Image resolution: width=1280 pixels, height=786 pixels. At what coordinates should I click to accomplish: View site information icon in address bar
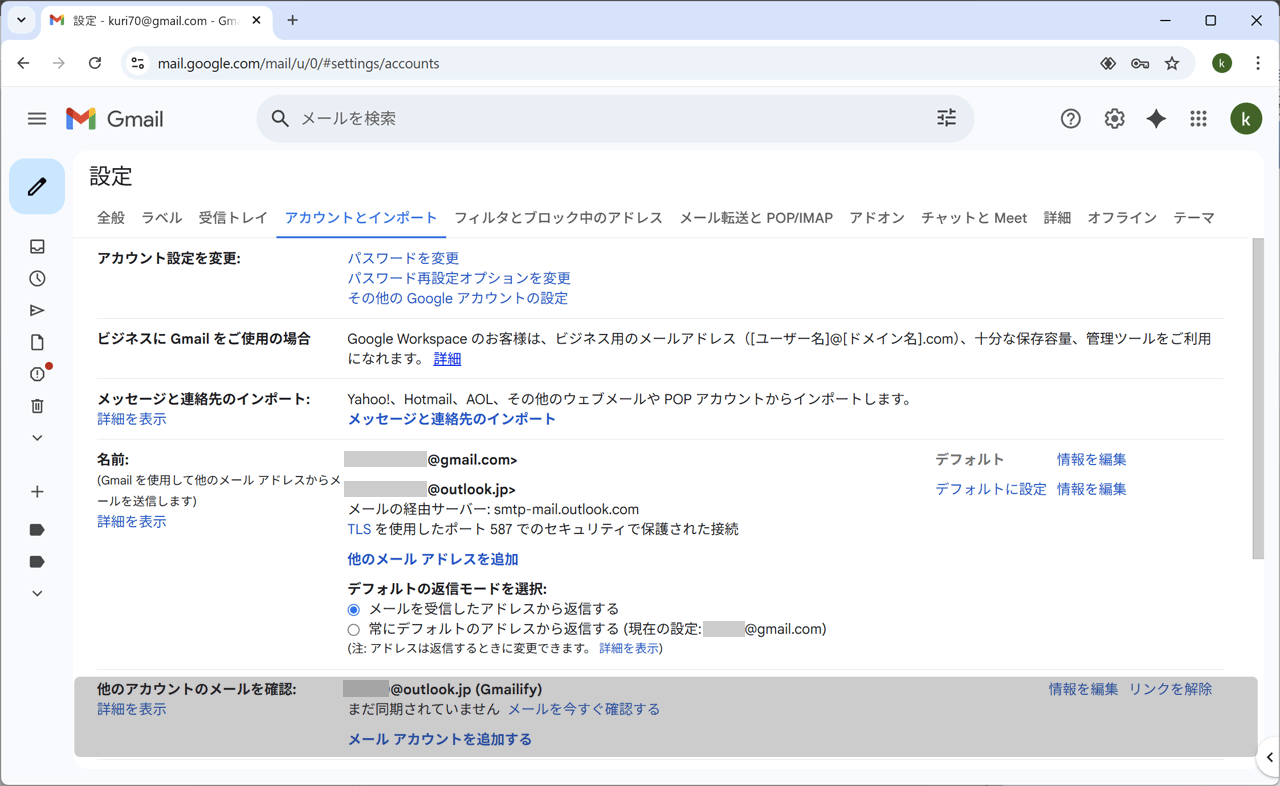click(138, 63)
